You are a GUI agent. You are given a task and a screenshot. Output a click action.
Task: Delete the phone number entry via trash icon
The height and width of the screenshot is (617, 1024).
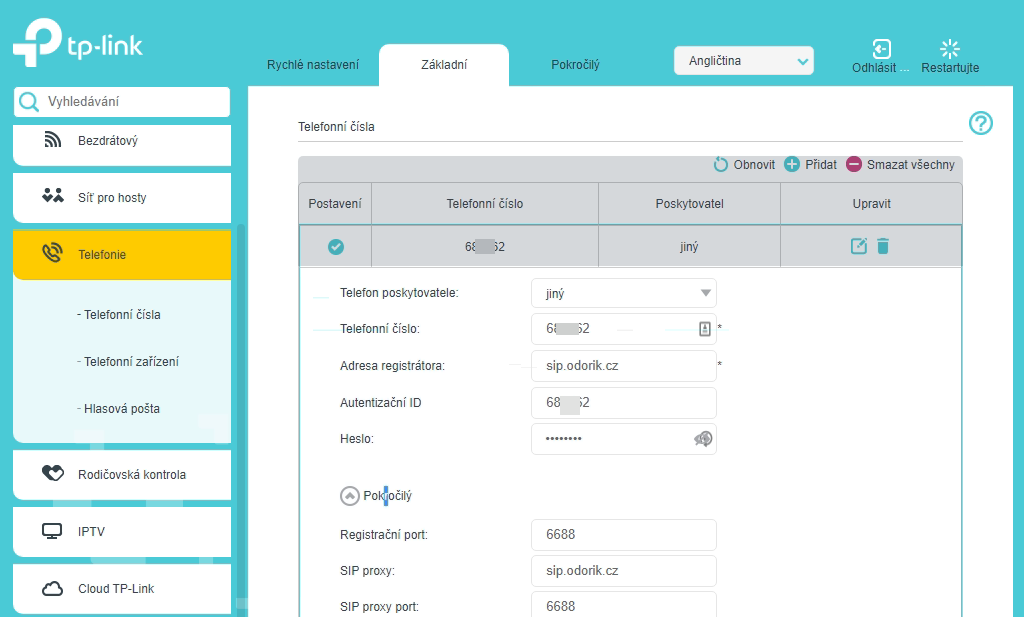pos(883,246)
